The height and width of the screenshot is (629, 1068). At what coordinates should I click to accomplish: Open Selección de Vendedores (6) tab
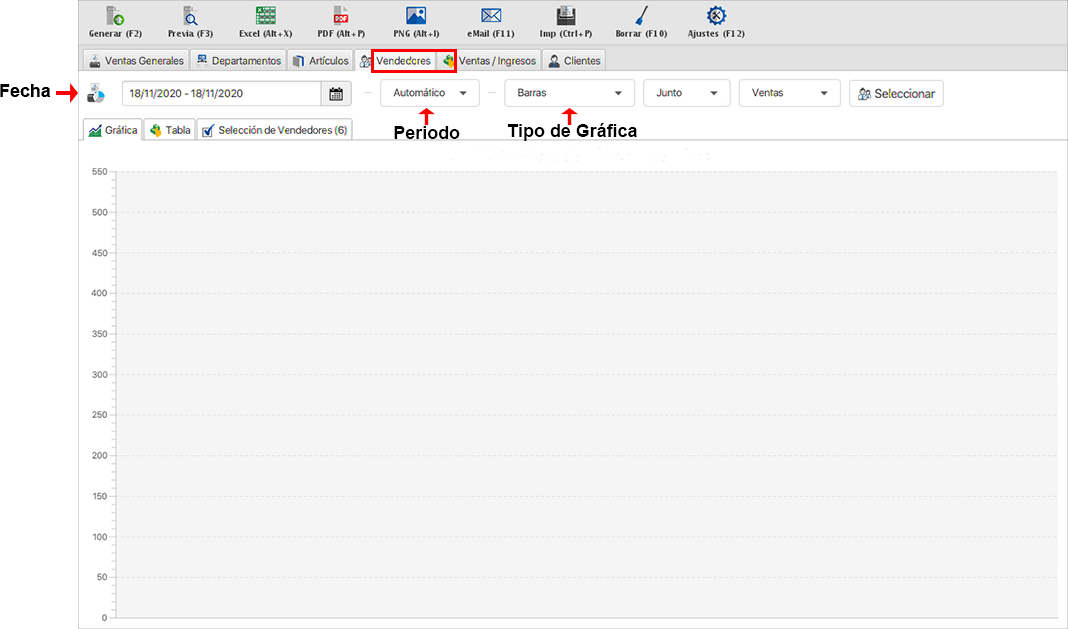click(x=274, y=130)
